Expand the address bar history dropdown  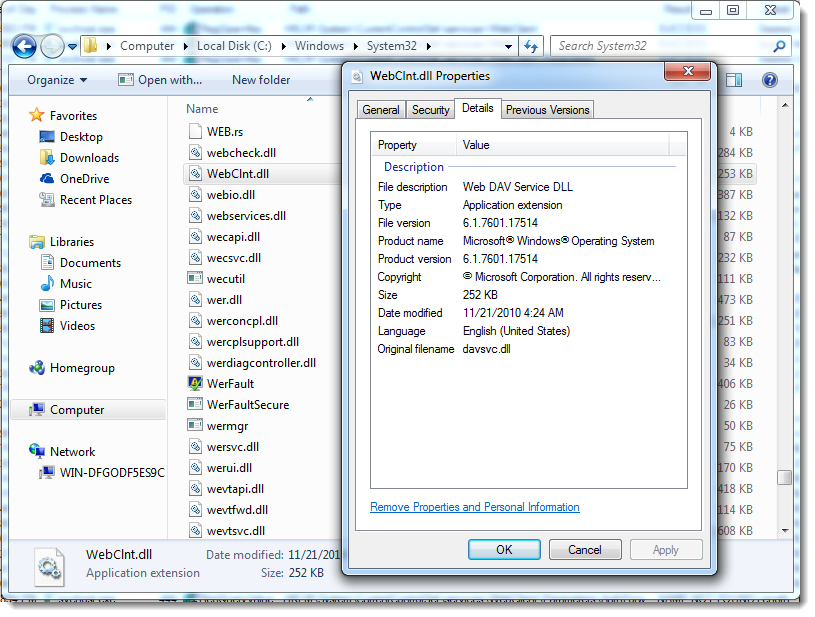coord(509,46)
